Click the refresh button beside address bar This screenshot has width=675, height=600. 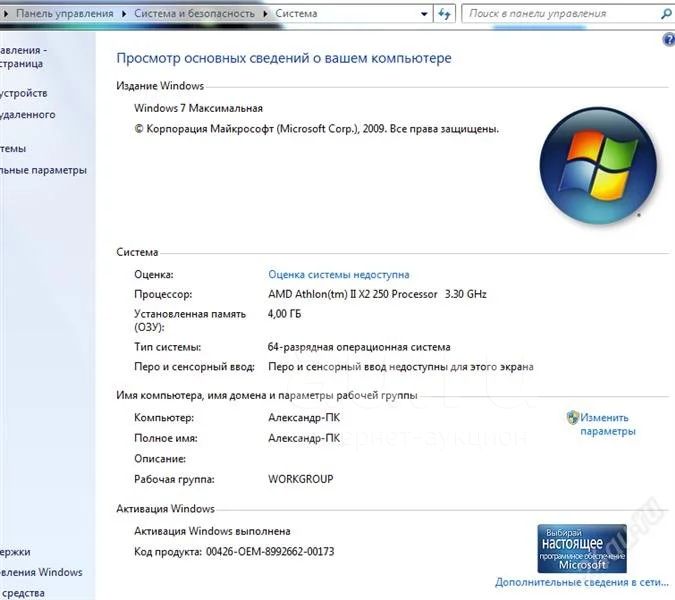444,14
